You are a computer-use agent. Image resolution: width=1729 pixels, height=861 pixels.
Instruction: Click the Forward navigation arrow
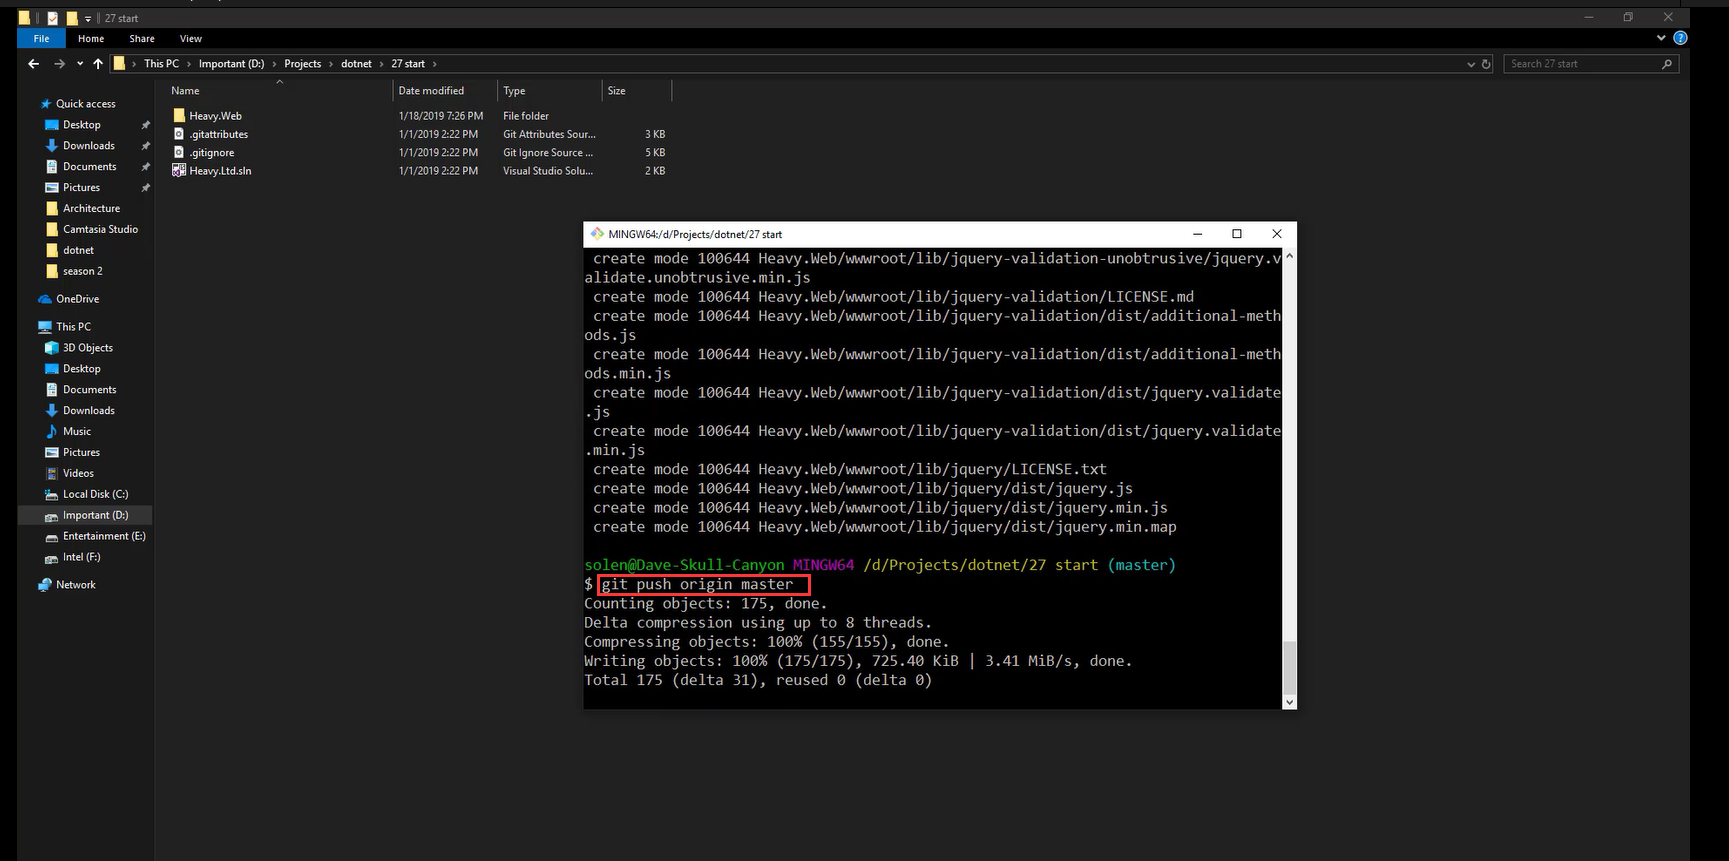click(x=59, y=64)
